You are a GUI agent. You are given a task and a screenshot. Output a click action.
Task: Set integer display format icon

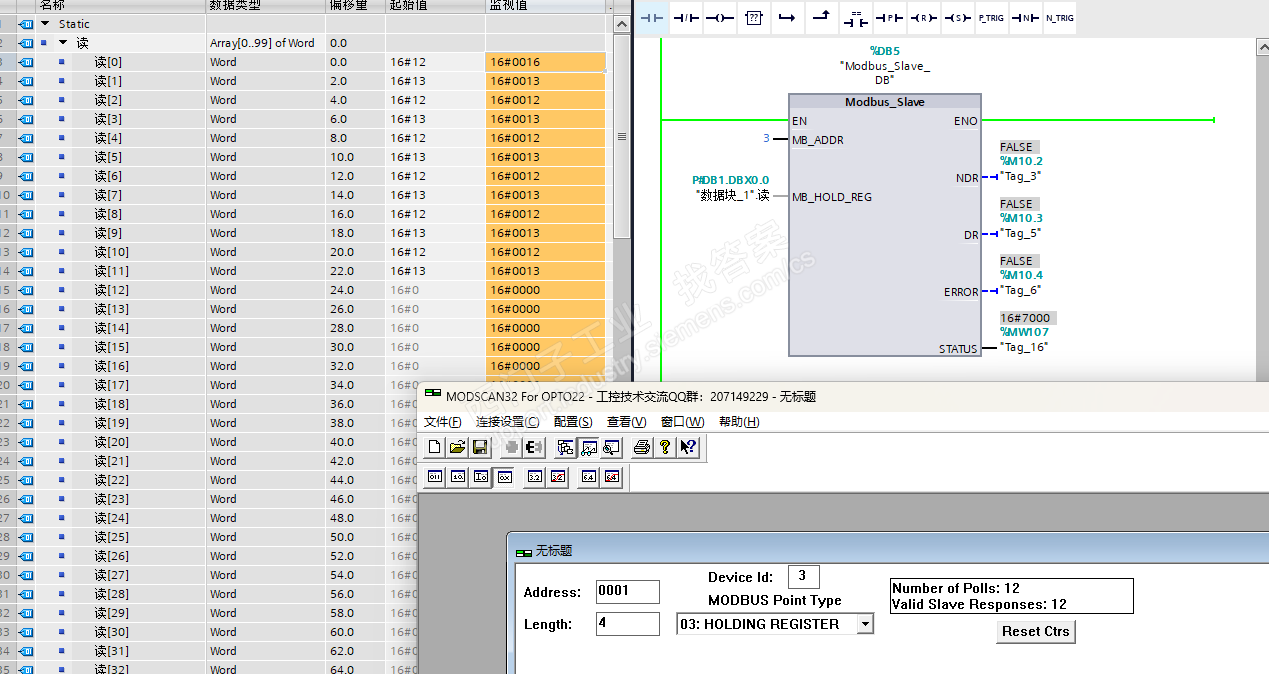coord(481,478)
